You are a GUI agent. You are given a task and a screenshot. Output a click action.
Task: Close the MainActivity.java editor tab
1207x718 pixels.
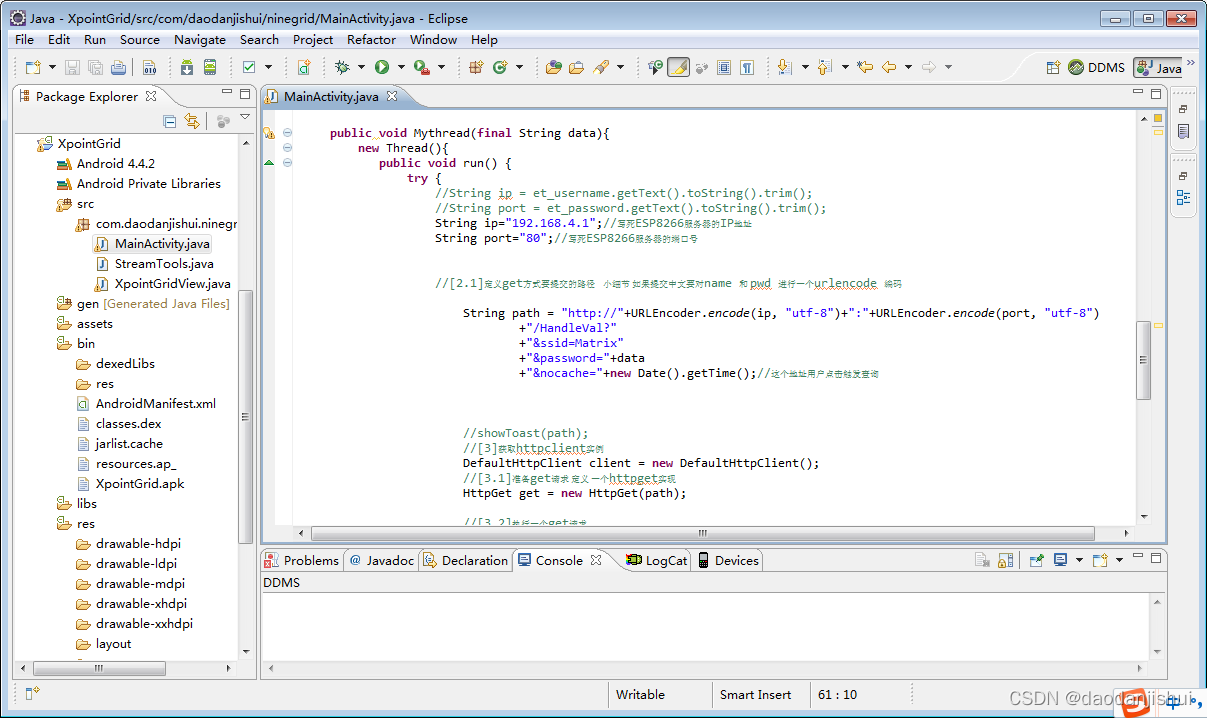pos(392,96)
